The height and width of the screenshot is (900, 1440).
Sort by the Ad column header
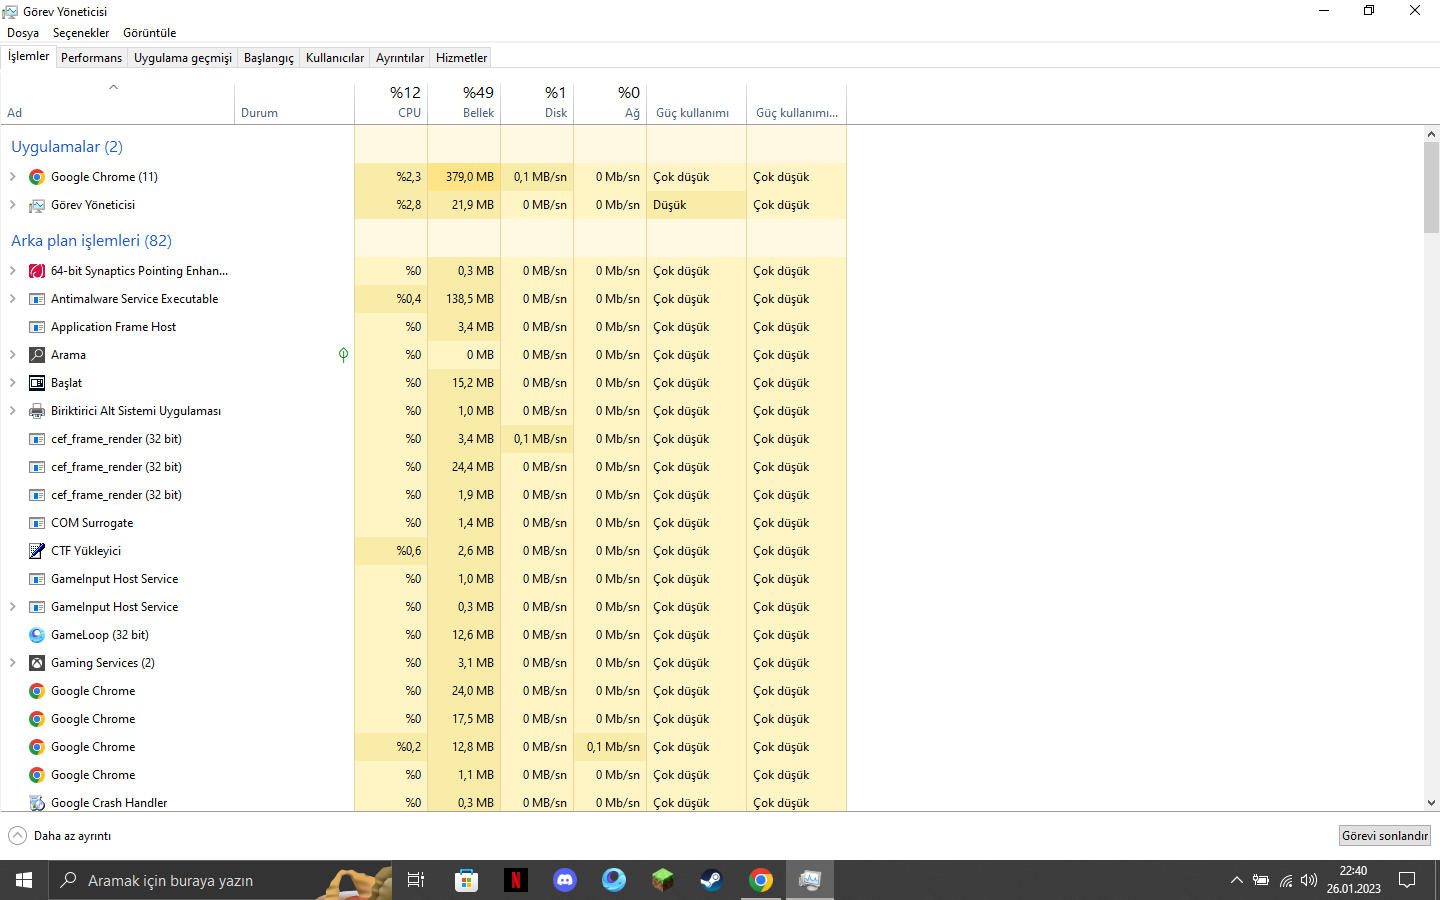tap(117, 103)
